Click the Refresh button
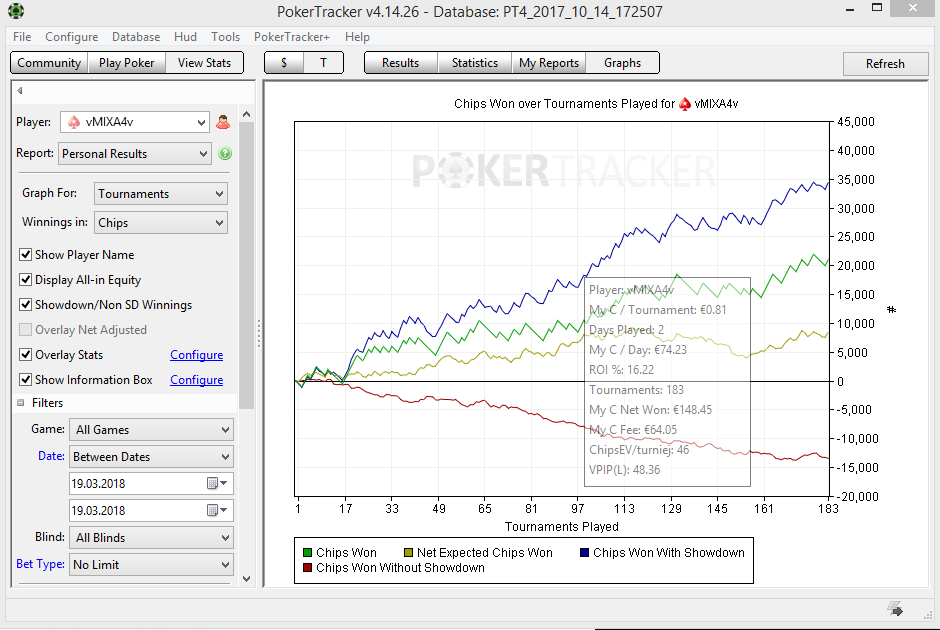This screenshot has width=940, height=630. pos(885,64)
